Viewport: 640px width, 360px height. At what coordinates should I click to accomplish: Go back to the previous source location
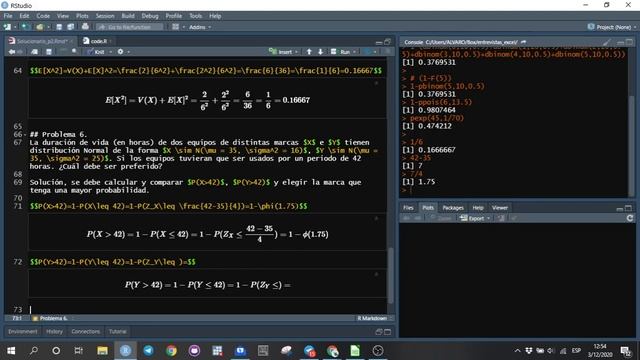click(x=12, y=52)
